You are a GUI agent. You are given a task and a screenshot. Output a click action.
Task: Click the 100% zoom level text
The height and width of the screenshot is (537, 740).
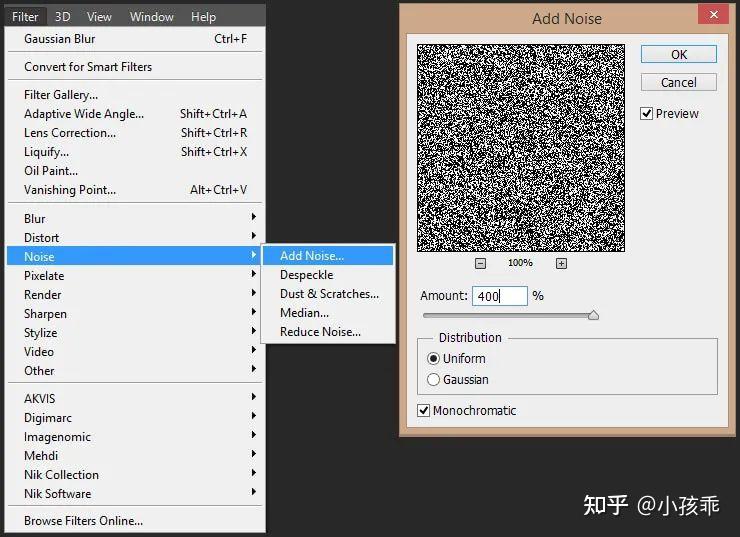tap(520, 263)
